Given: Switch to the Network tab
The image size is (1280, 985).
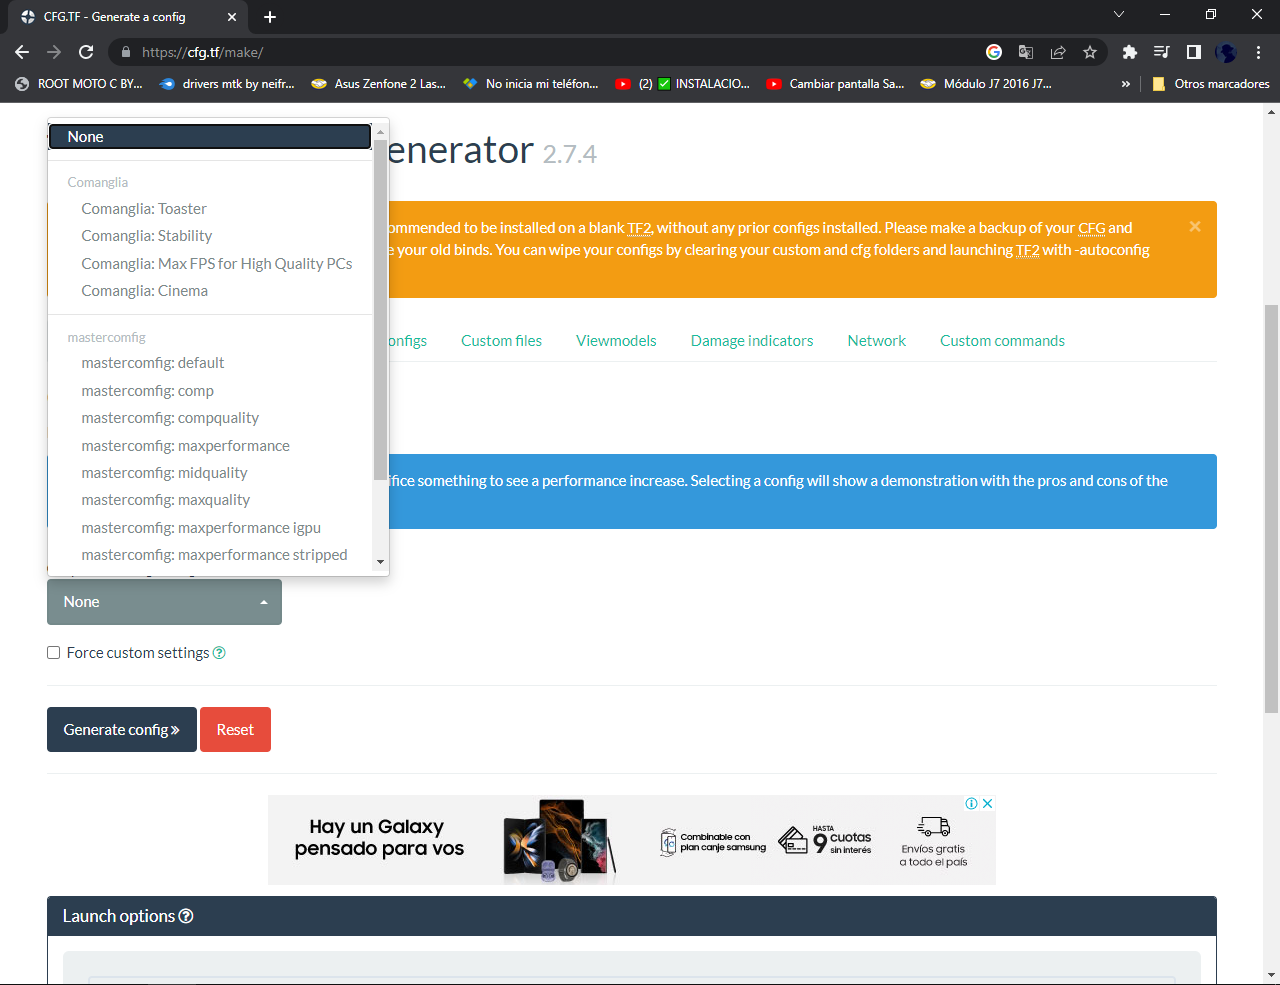Looking at the screenshot, I should point(877,341).
